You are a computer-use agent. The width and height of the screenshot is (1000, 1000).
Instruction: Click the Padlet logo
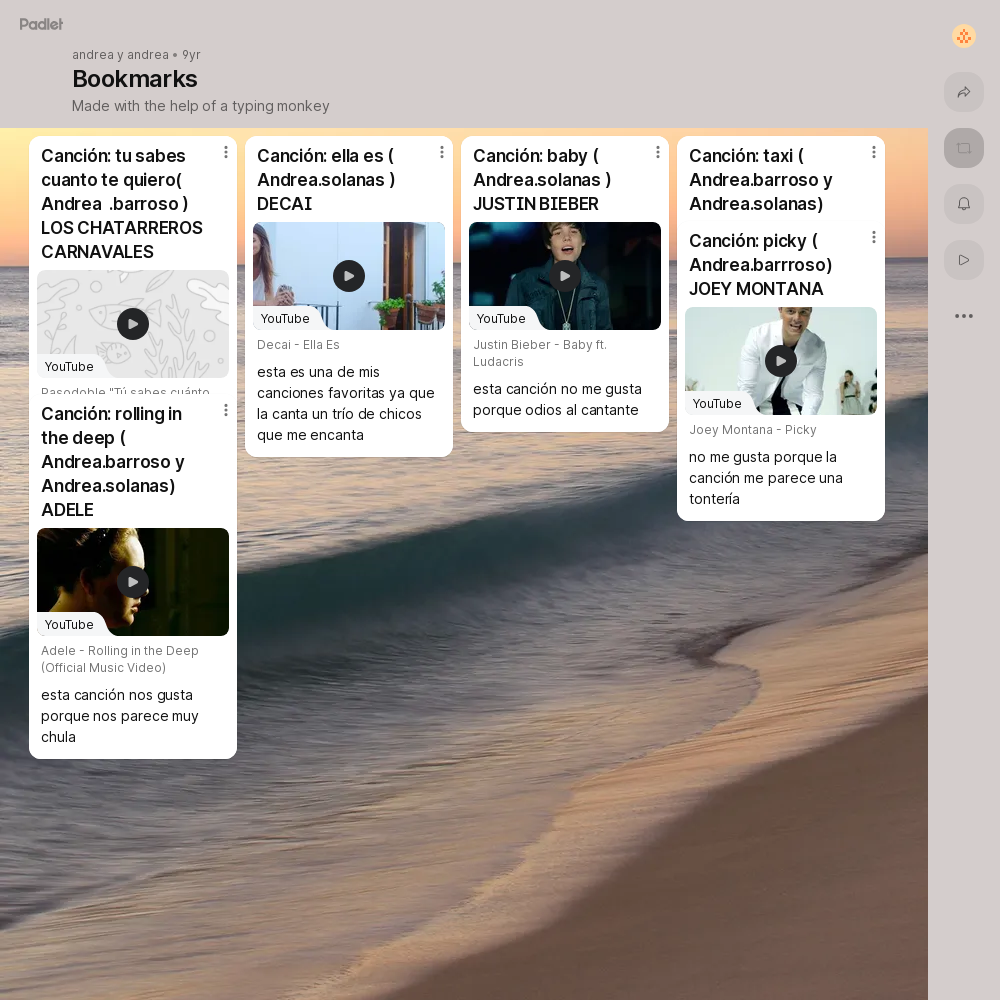click(x=41, y=24)
